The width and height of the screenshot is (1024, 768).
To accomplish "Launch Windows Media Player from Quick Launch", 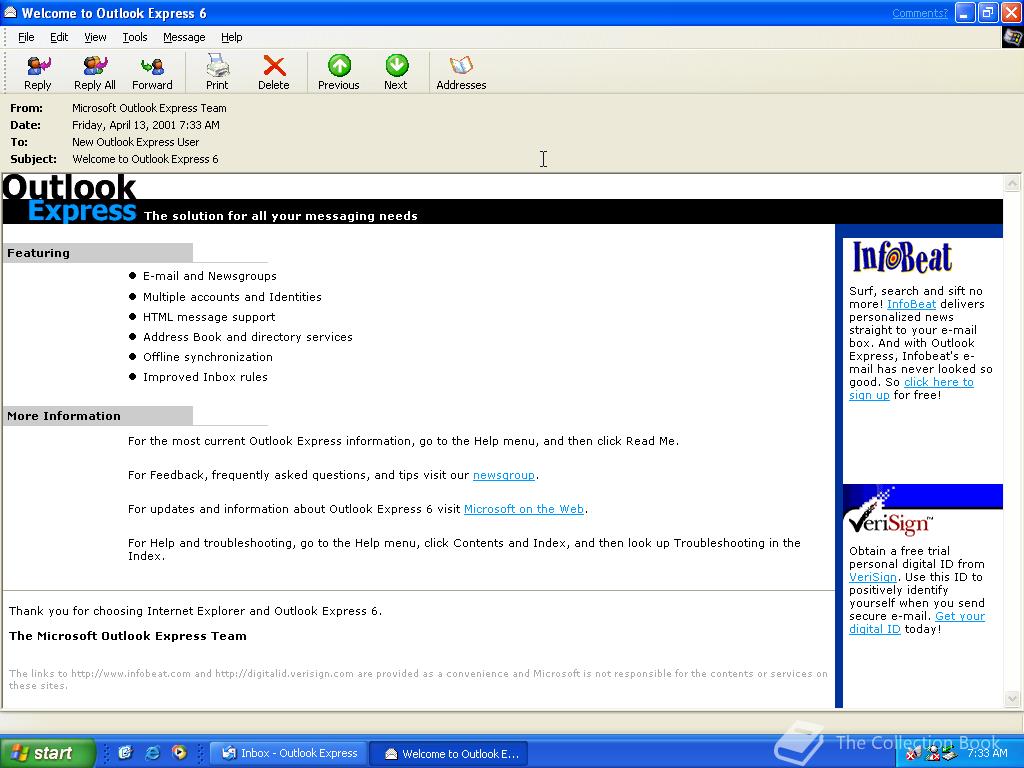I will pyautogui.click(x=179, y=752).
